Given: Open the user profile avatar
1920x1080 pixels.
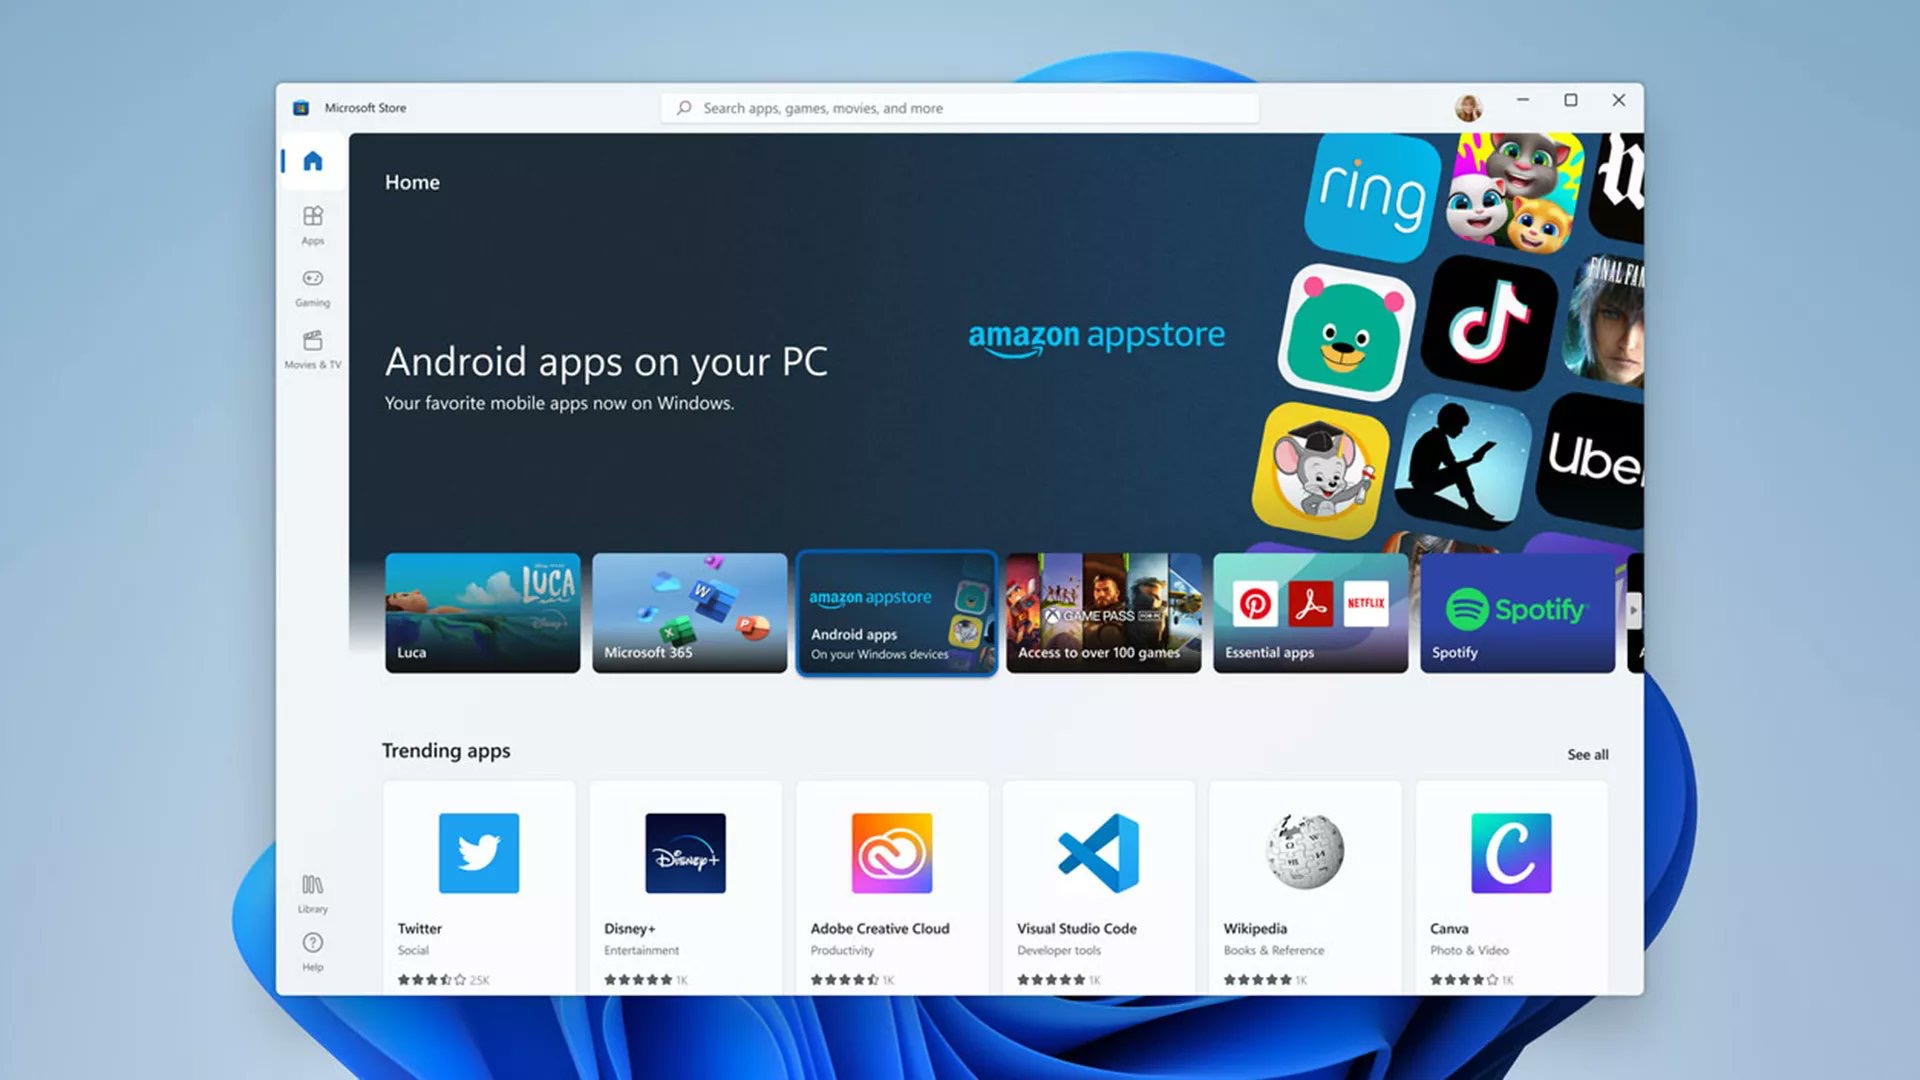Looking at the screenshot, I should point(1468,108).
